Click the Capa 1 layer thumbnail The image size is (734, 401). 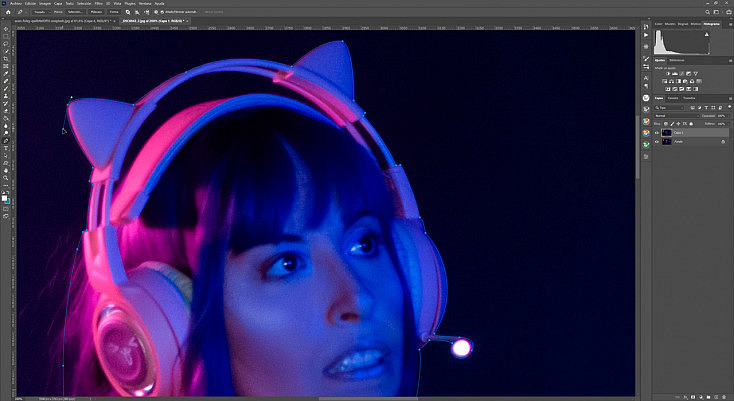click(667, 133)
